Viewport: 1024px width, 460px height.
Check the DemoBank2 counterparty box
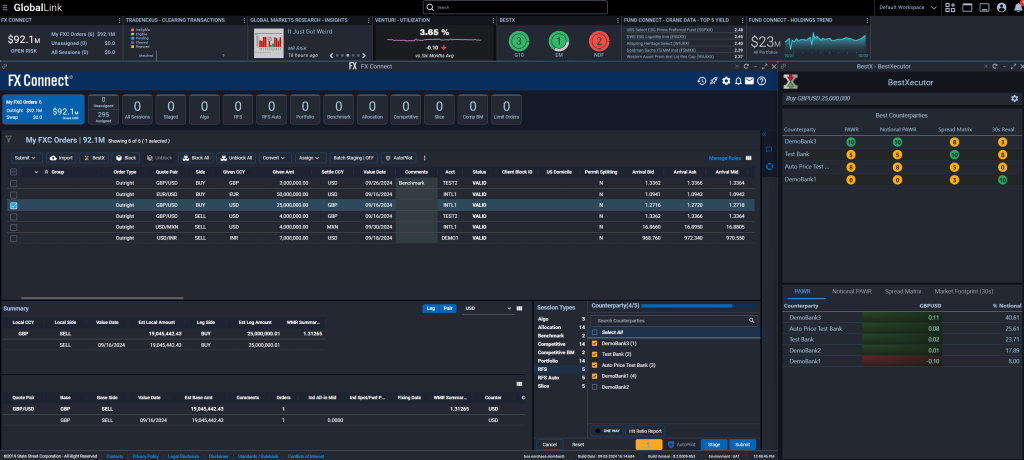pos(596,386)
